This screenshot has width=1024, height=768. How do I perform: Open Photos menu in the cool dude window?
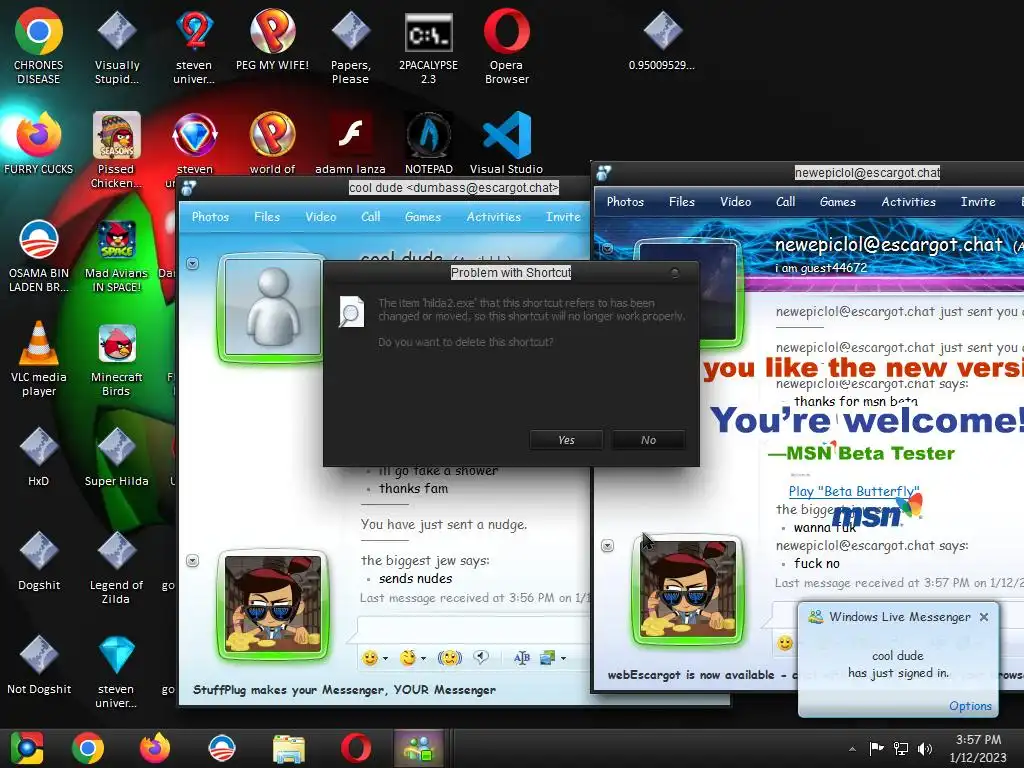[210, 217]
